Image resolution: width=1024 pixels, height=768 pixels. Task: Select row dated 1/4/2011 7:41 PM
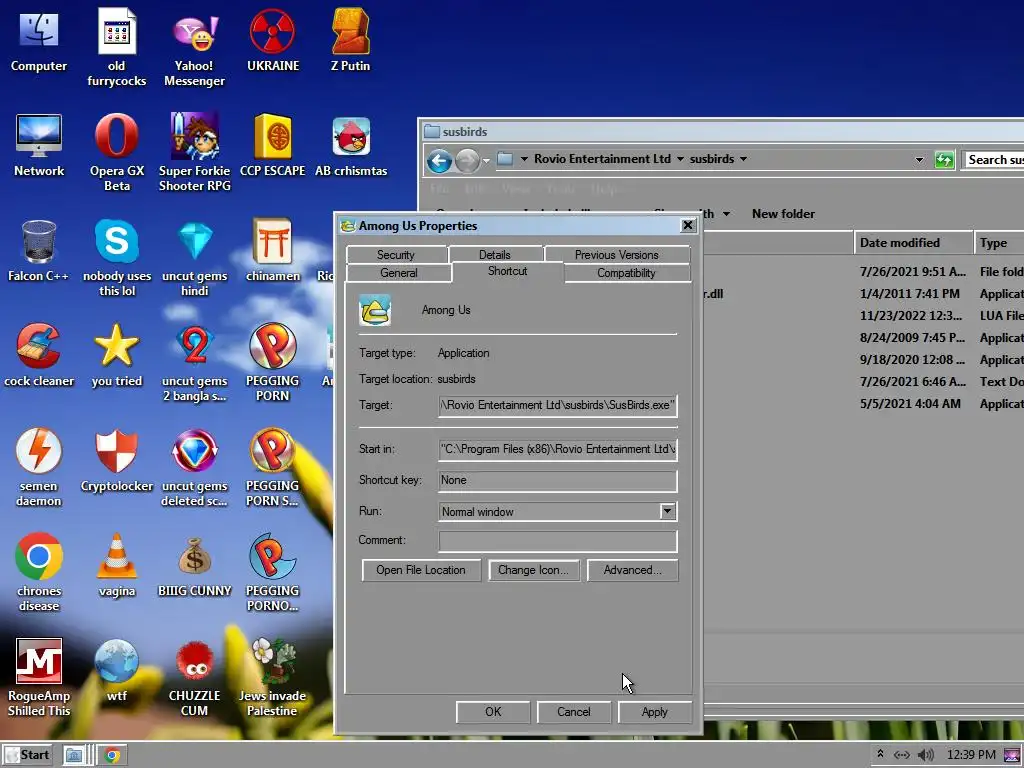point(863,294)
